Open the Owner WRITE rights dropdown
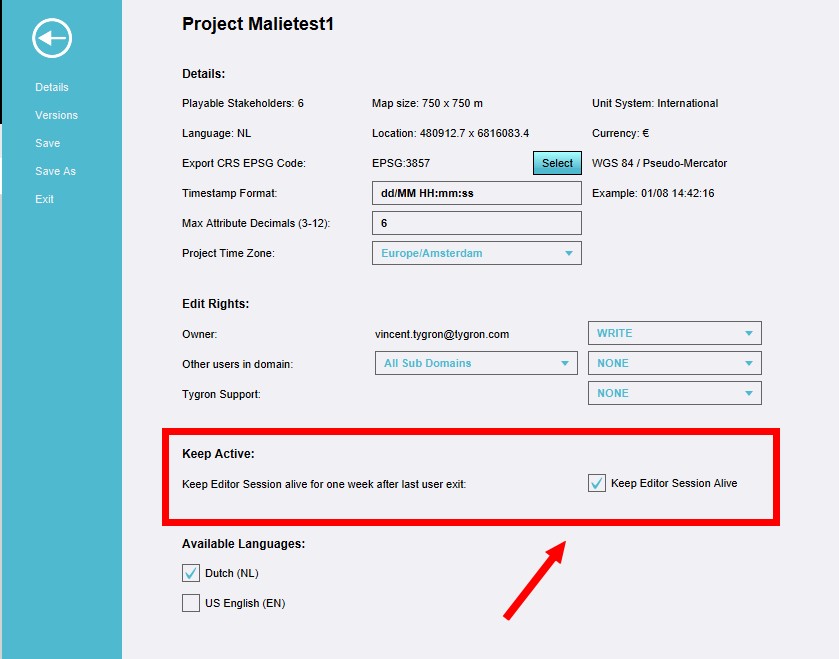839x659 pixels. [674, 333]
